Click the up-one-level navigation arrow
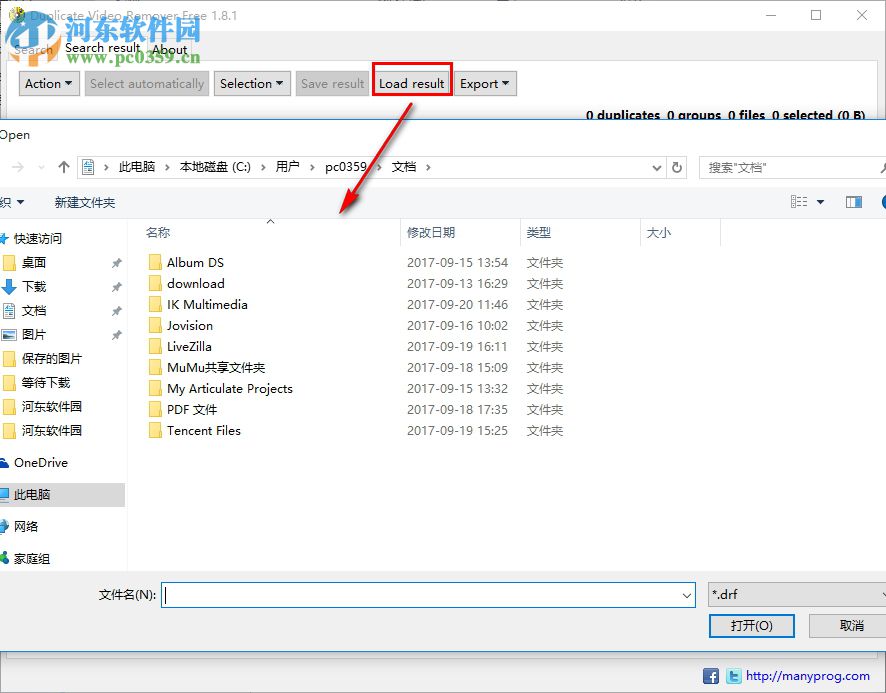Screen dimensions: 886x693 pyautogui.click(x=65, y=167)
